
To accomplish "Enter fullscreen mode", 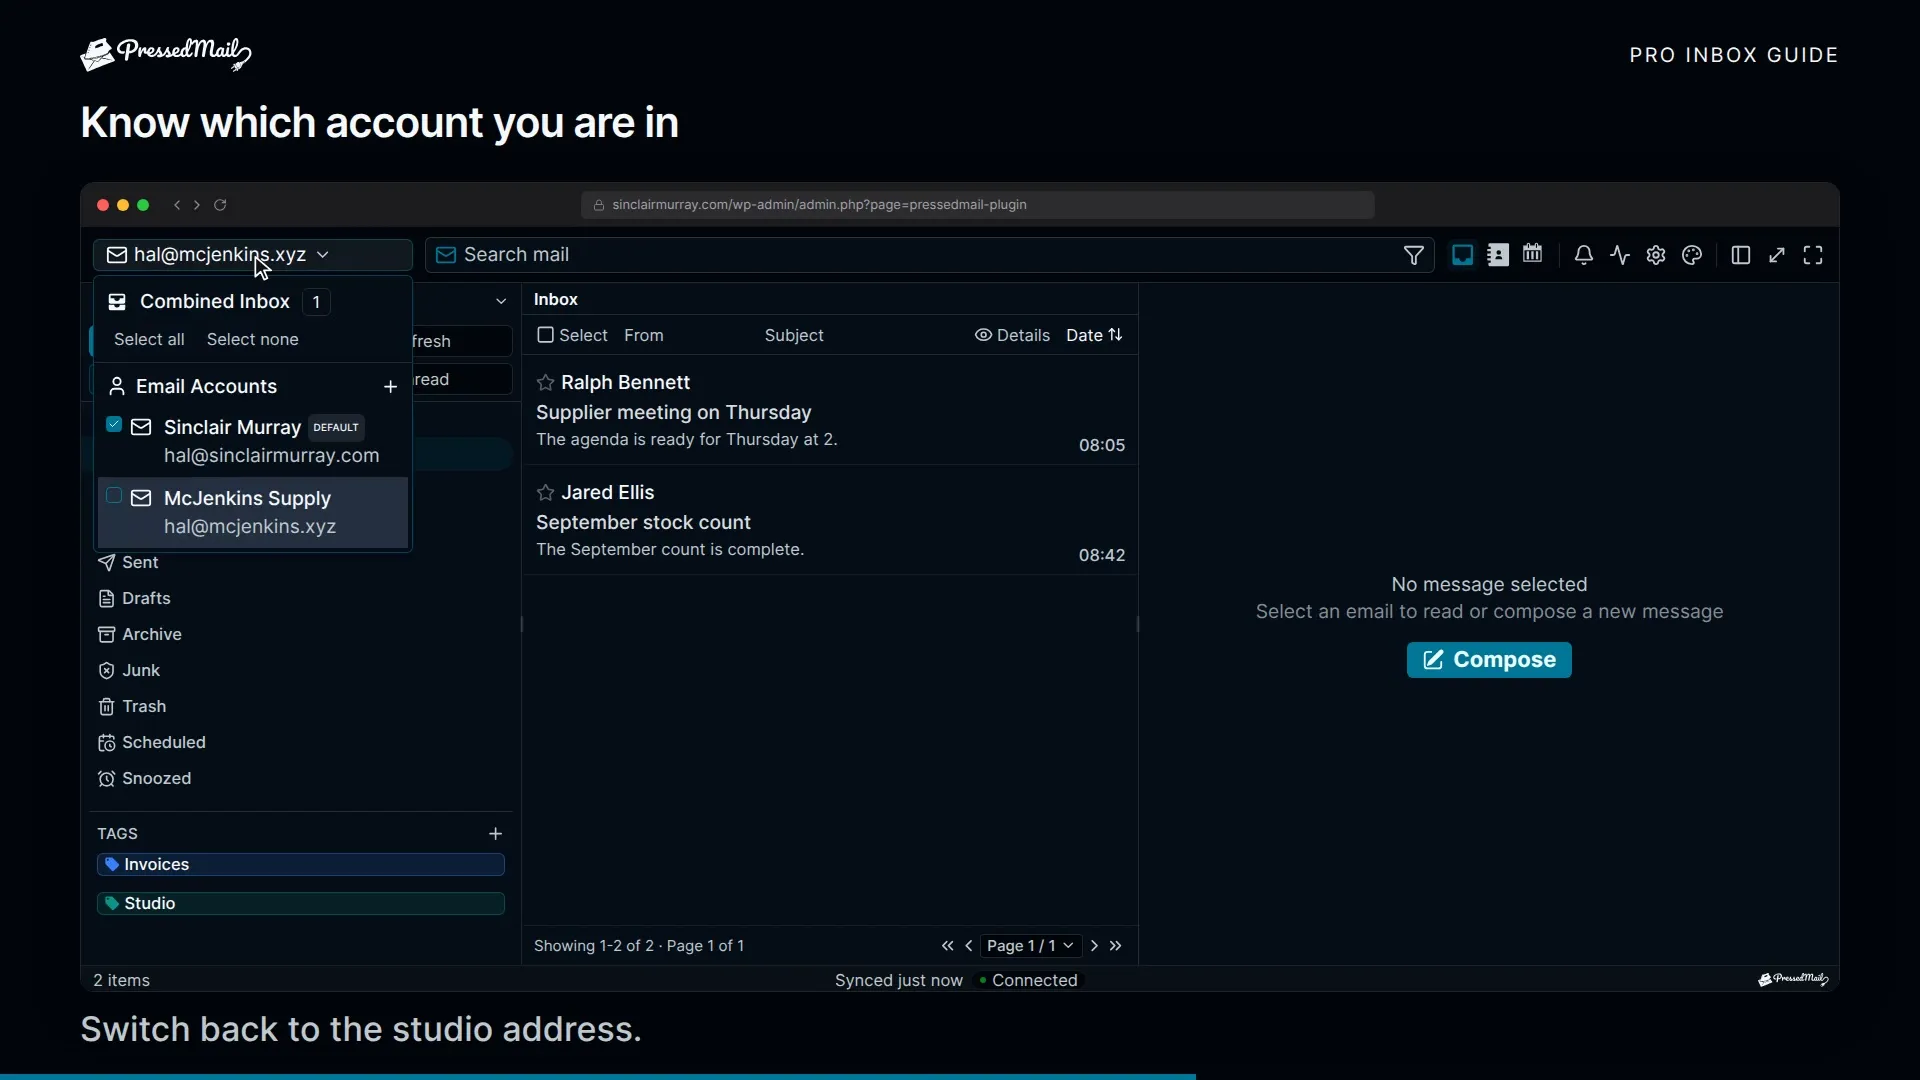I will (1813, 256).
